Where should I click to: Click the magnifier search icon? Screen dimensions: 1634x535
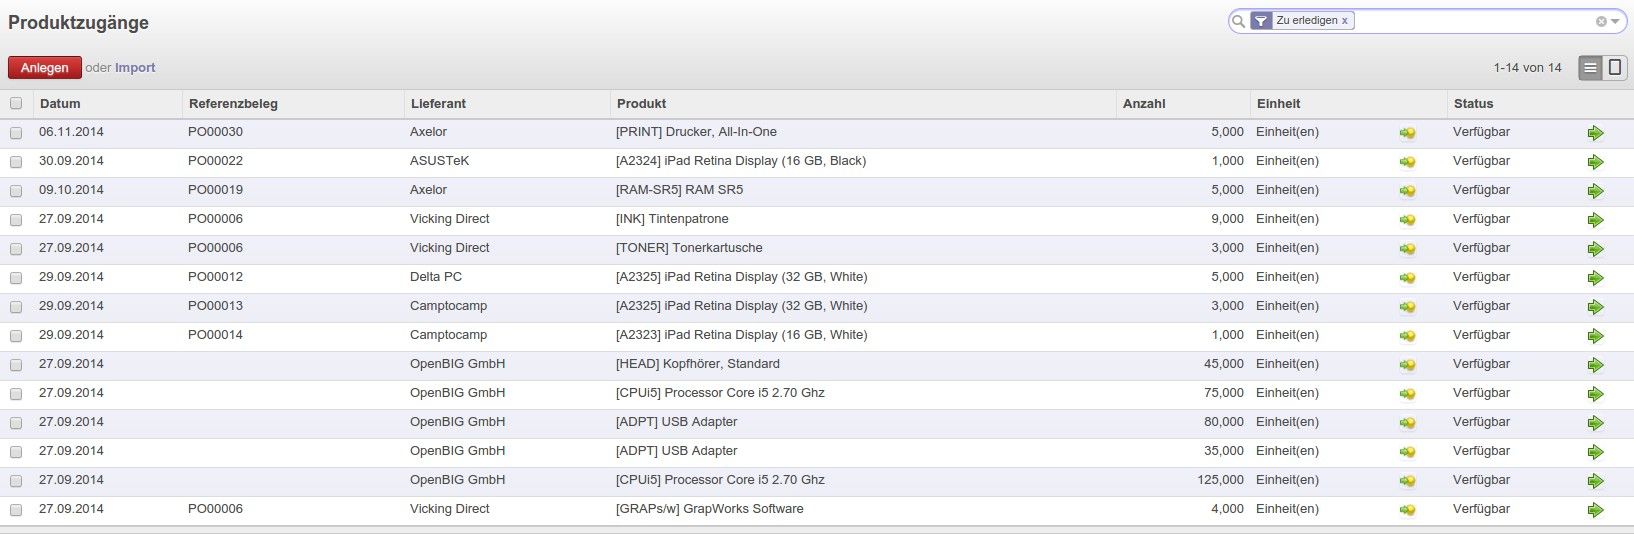tap(1239, 21)
